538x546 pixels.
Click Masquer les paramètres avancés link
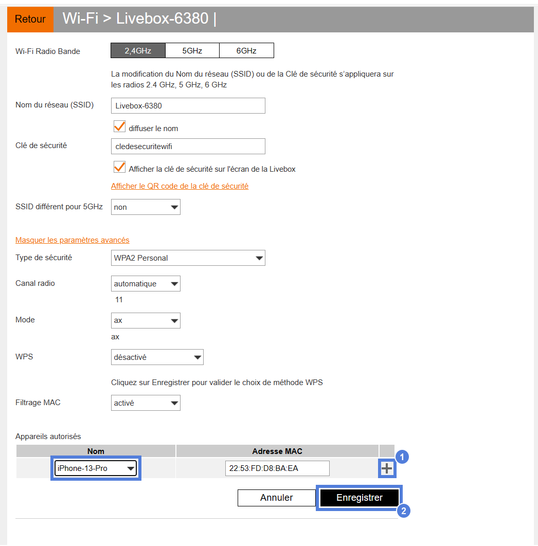click(x=72, y=240)
